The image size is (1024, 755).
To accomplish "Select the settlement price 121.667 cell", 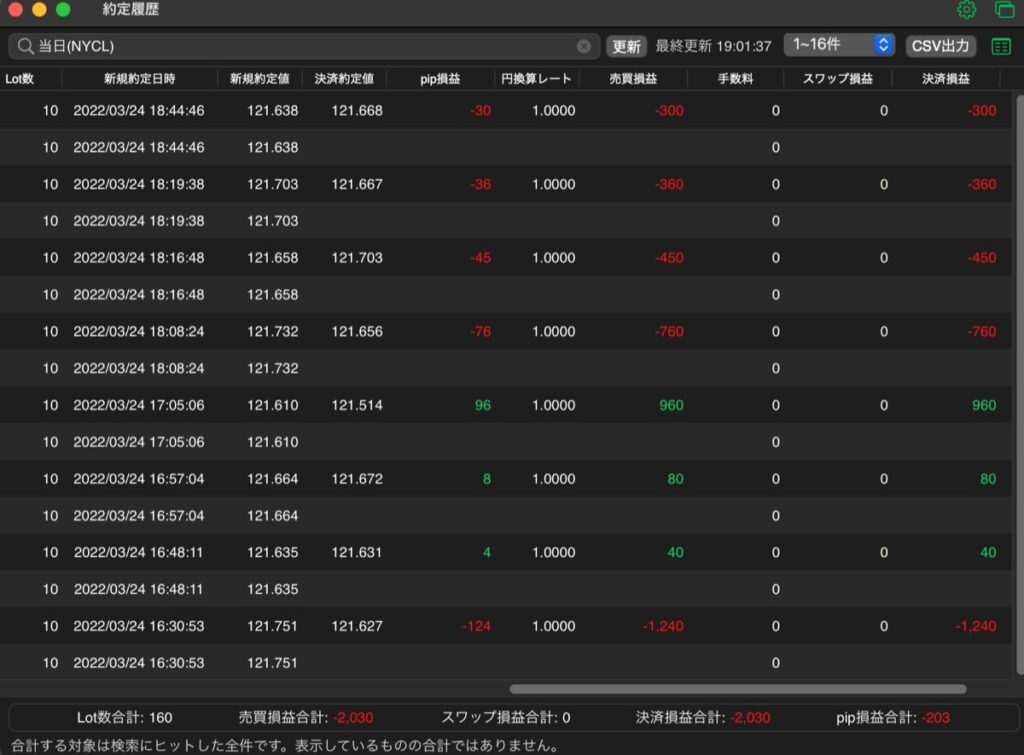I will pos(357,185).
